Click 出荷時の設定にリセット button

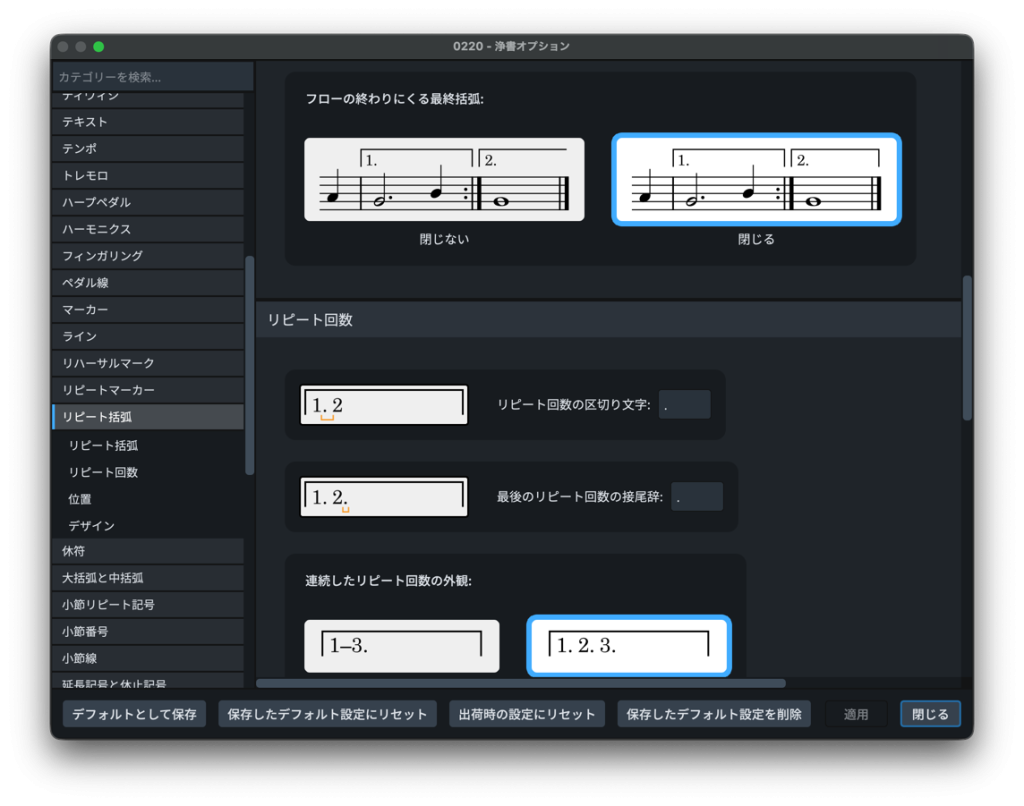[527, 714]
